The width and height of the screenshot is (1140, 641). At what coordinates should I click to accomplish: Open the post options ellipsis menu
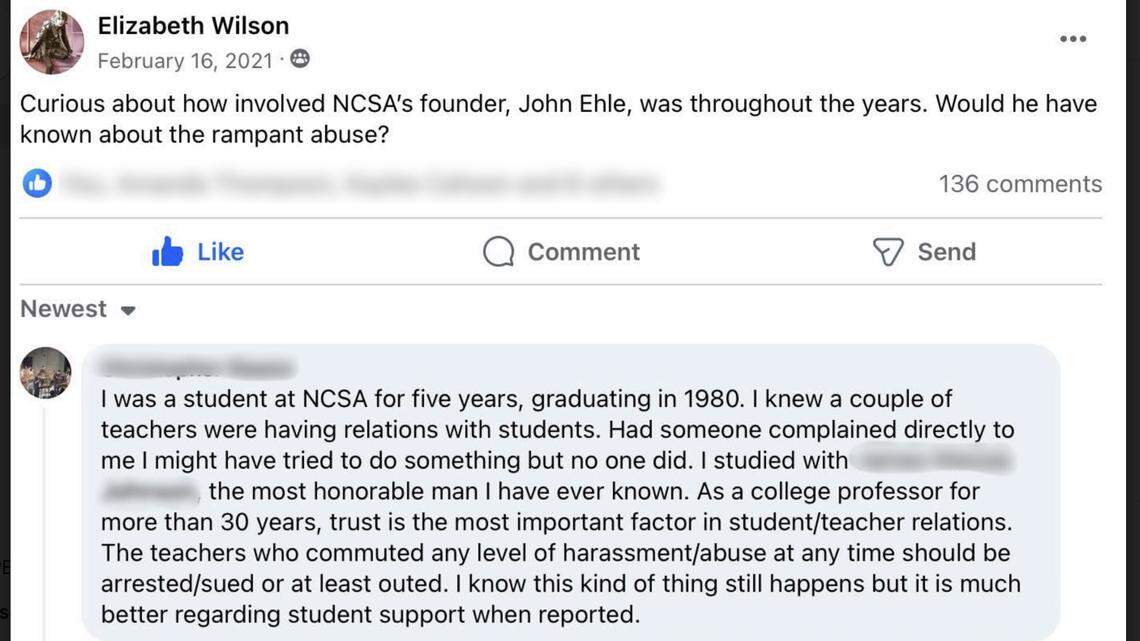tap(1072, 38)
